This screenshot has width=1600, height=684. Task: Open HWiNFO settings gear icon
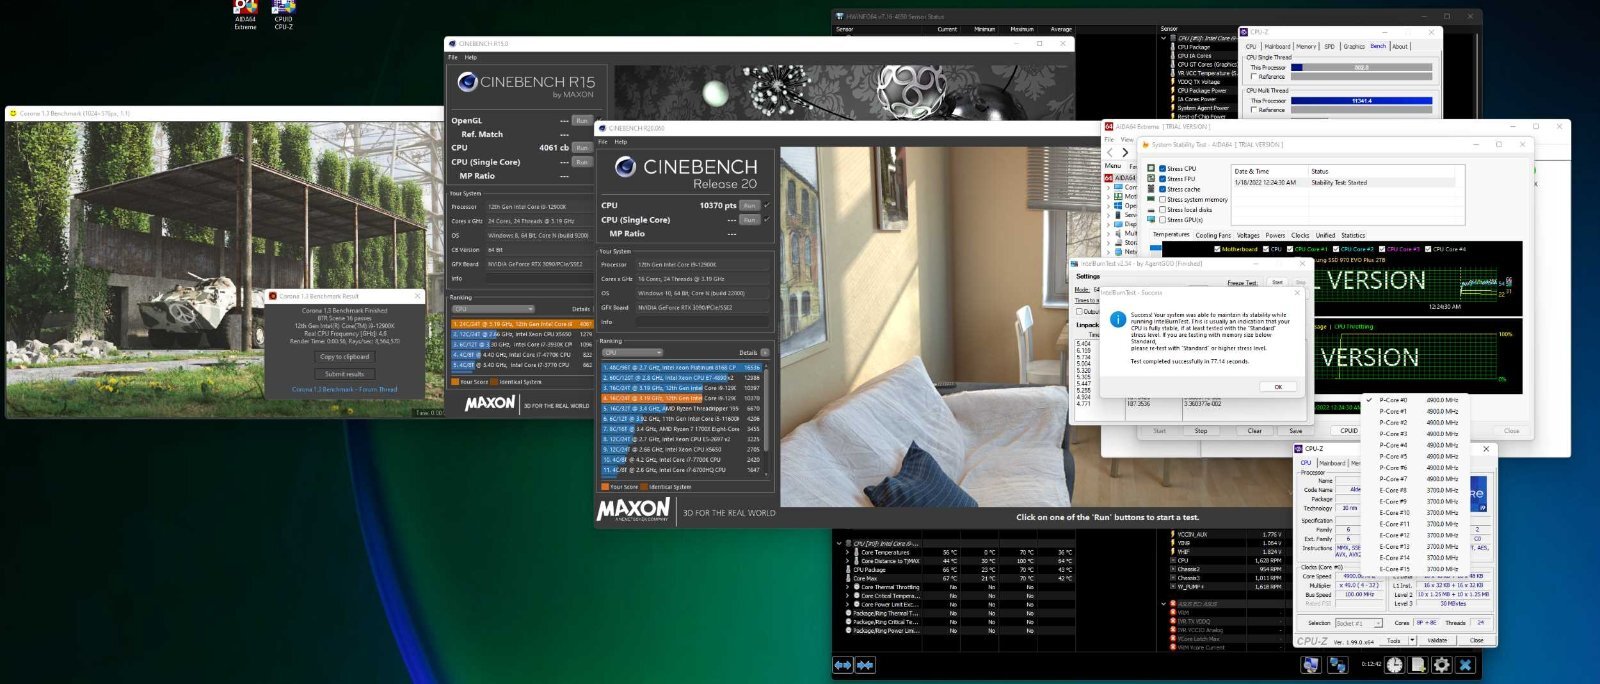[x=1442, y=665]
